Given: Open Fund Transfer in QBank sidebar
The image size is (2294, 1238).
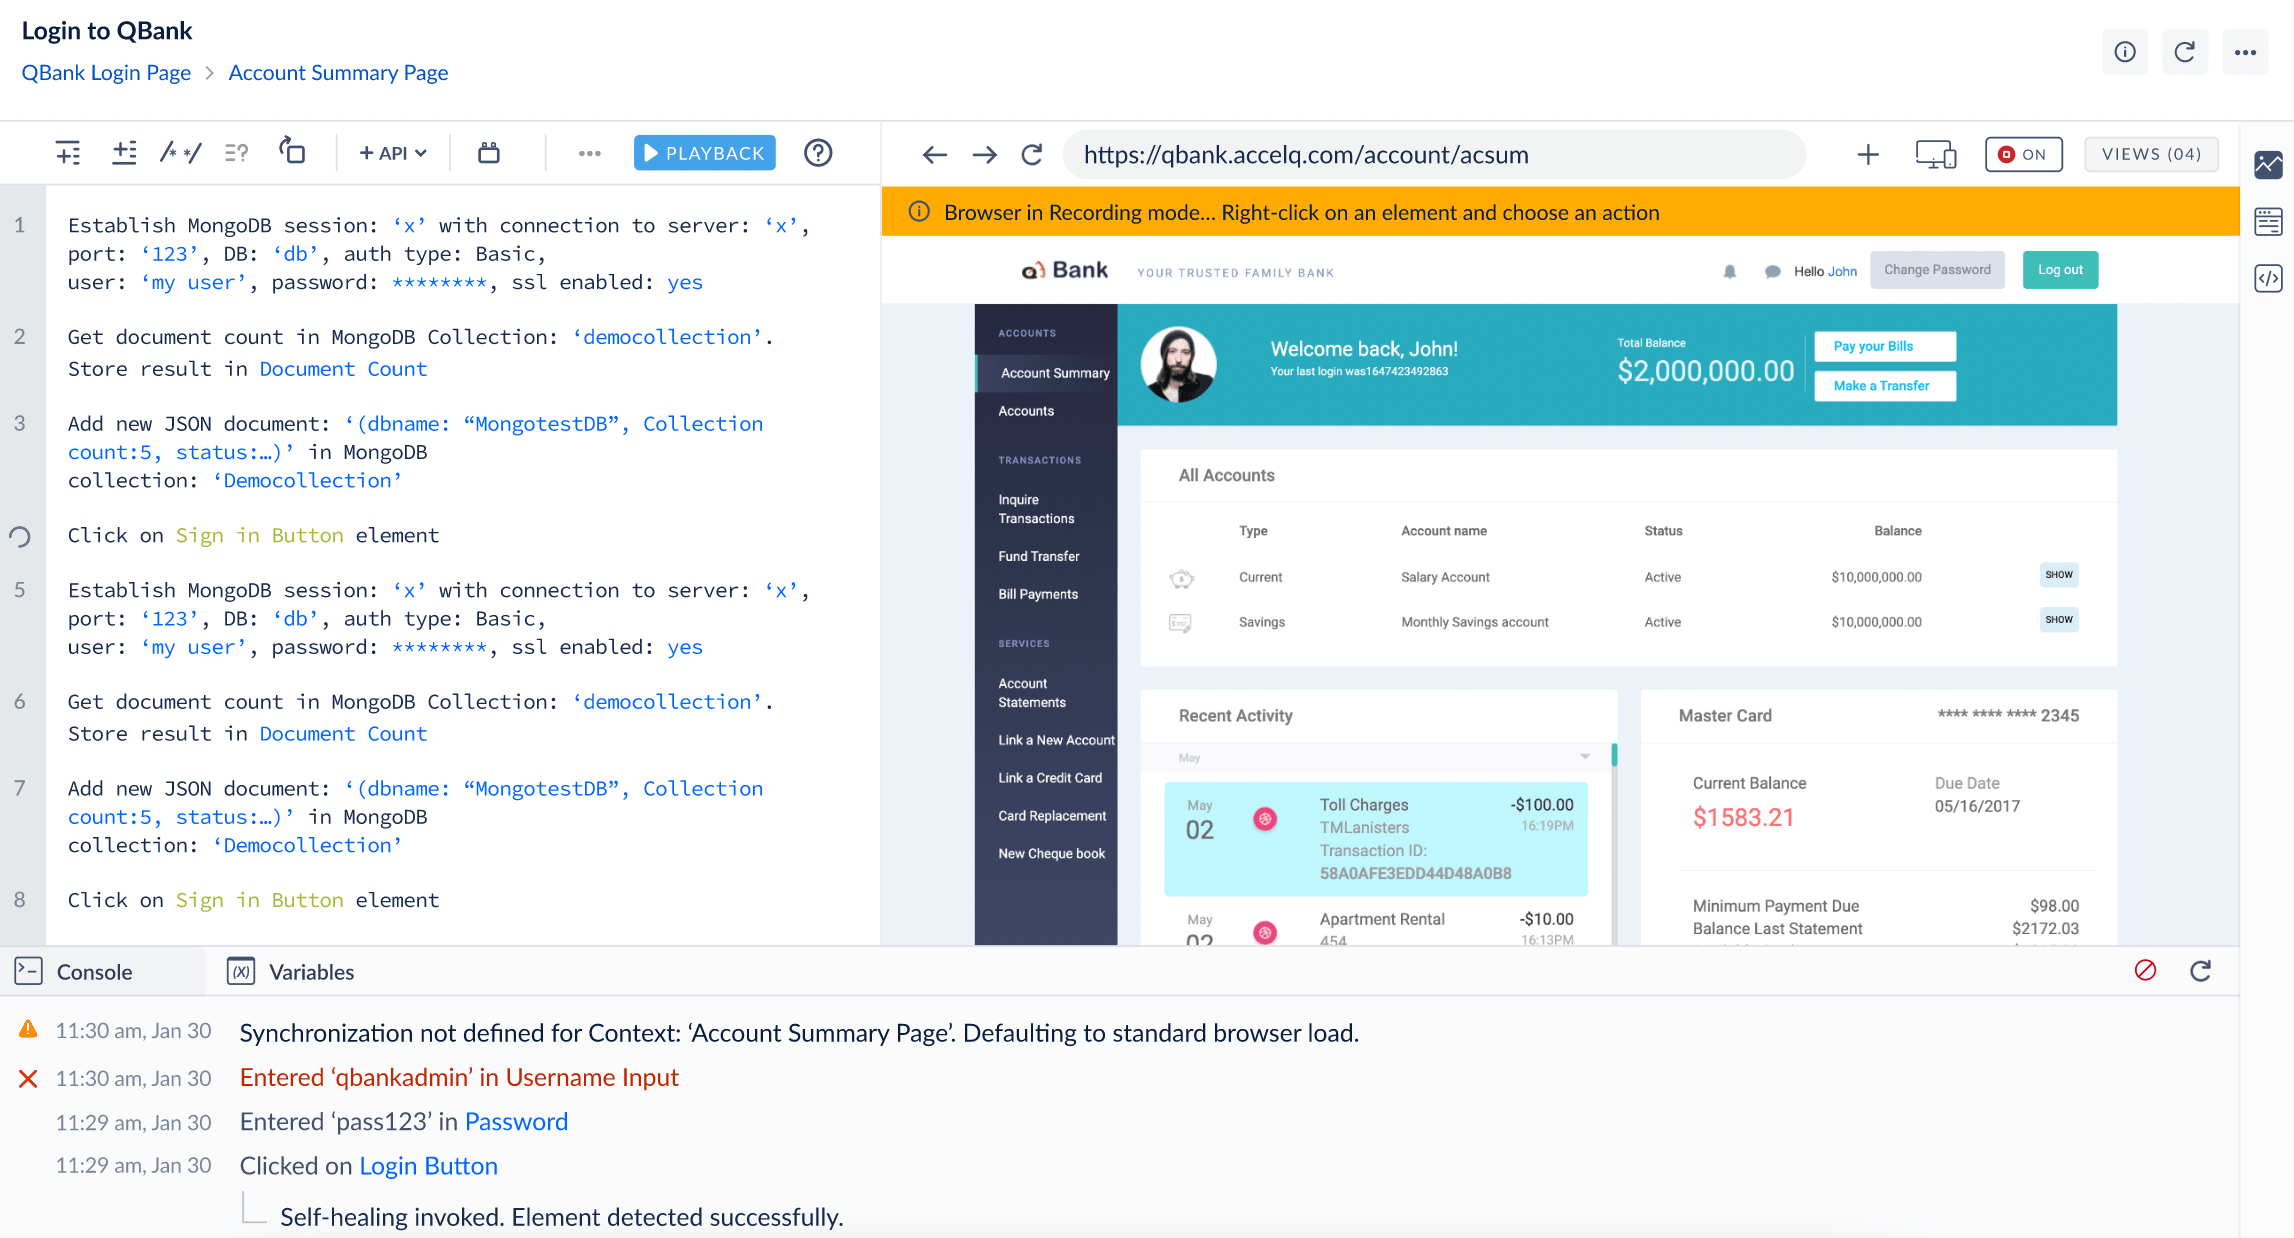Looking at the screenshot, I should tap(1038, 556).
